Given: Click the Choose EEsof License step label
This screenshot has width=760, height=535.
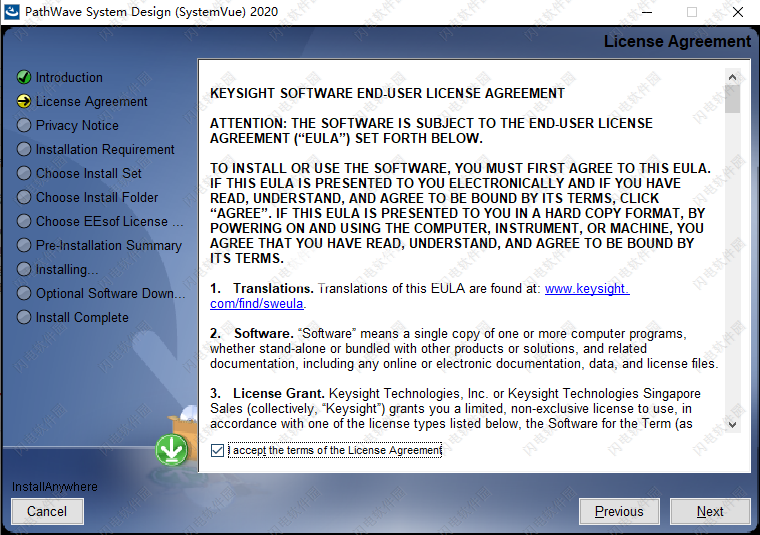Looking at the screenshot, I should point(110,221).
